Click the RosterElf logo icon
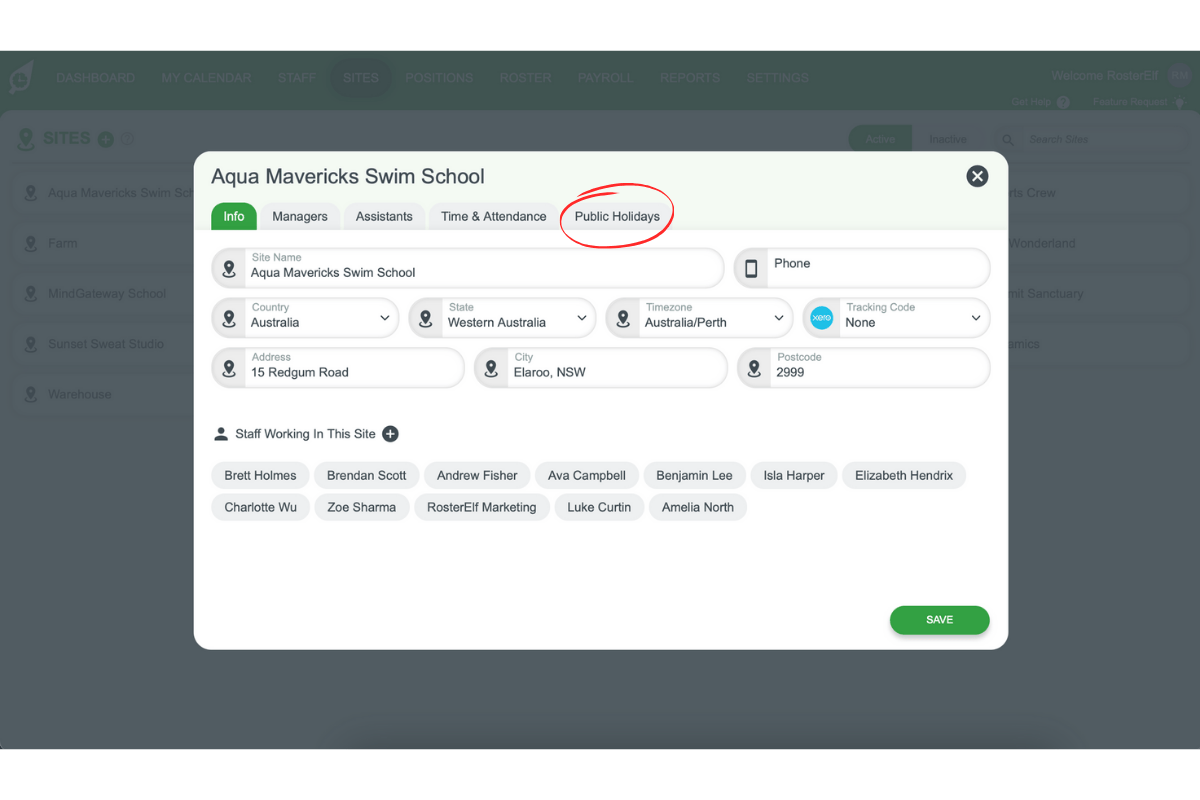1200x800 pixels. pyautogui.click(x=22, y=78)
